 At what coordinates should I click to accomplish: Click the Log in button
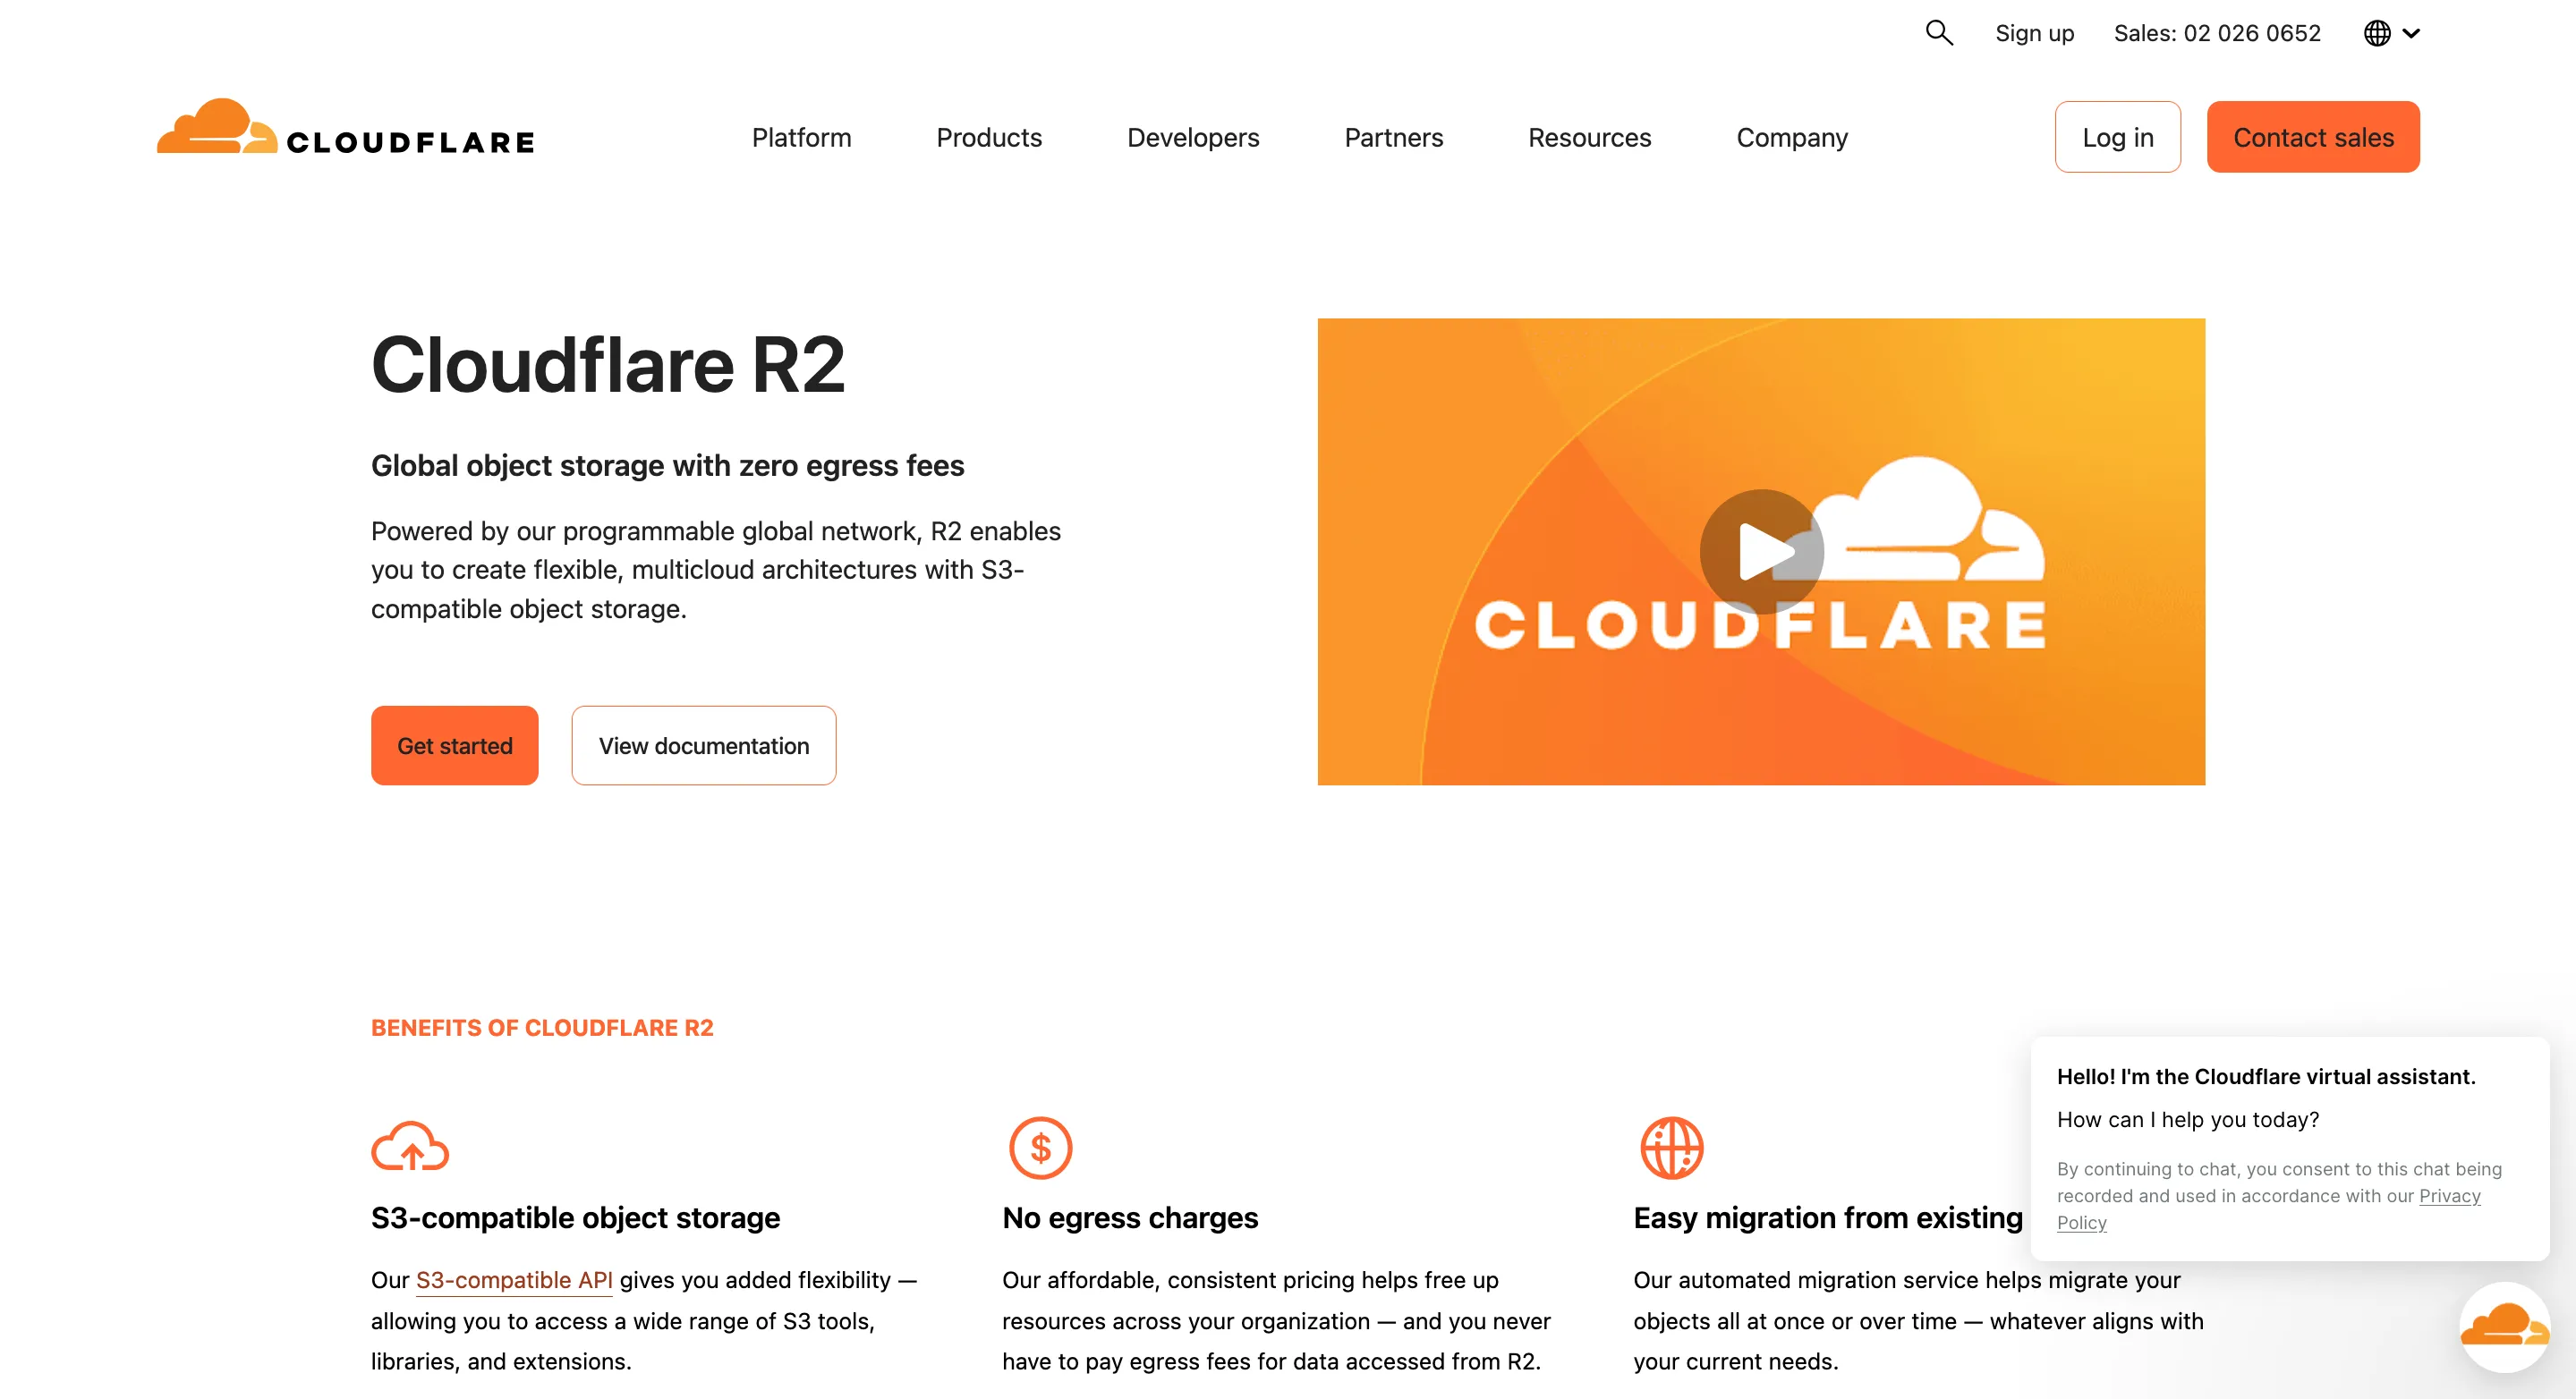coord(2117,137)
